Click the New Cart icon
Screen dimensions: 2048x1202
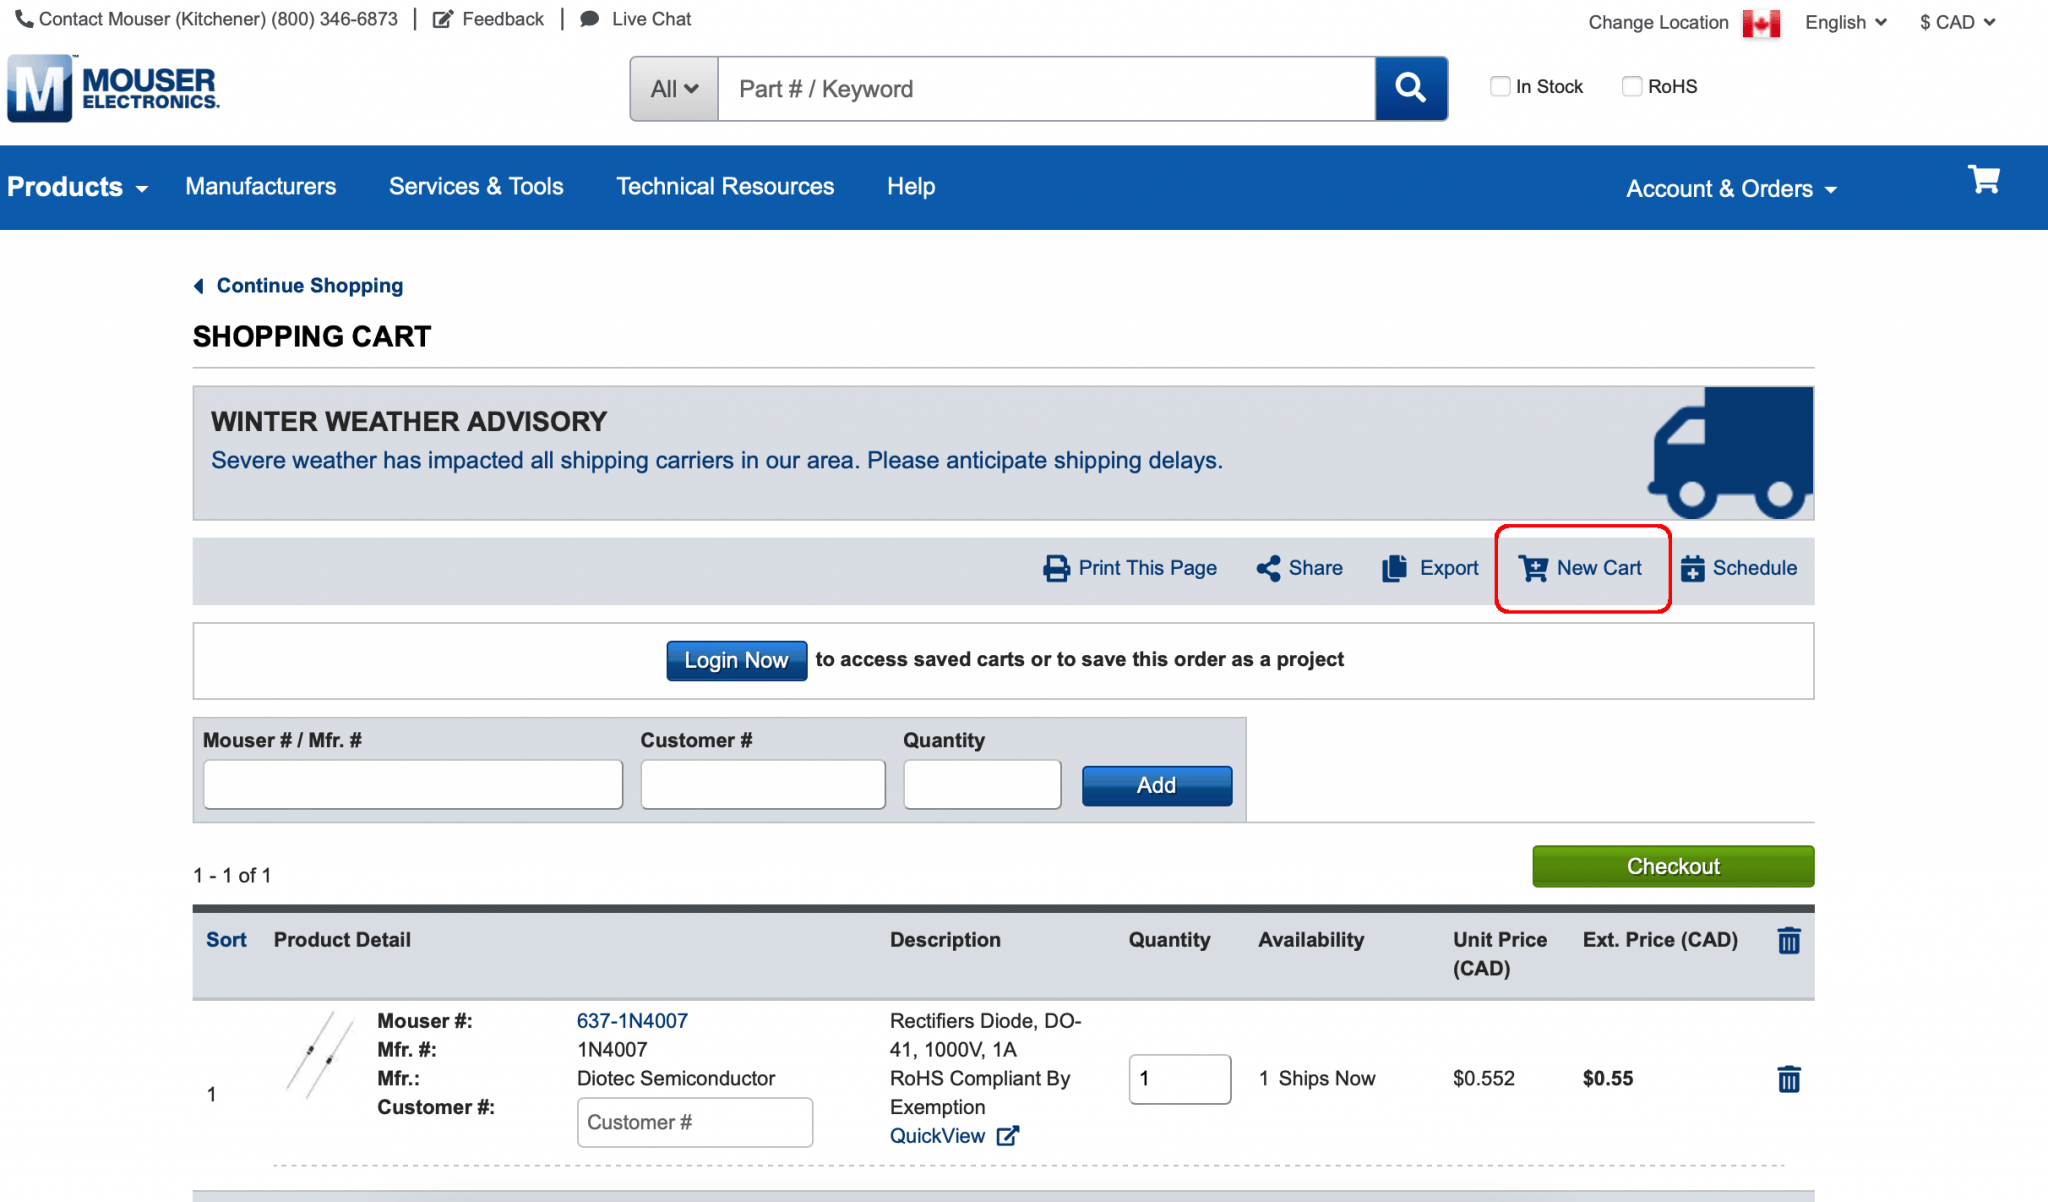click(x=1533, y=568)
